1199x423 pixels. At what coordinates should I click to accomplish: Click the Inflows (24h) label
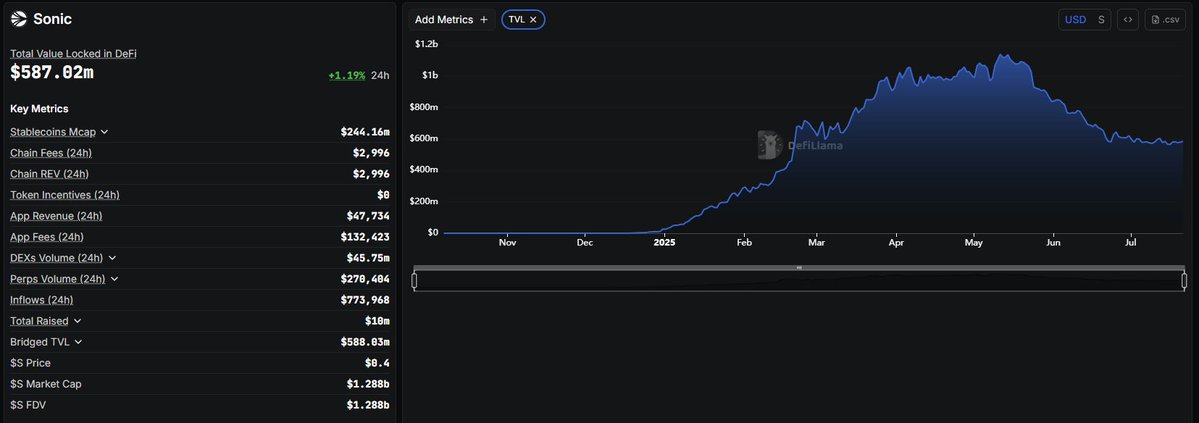pyautogui.click(x=41, y=300)
